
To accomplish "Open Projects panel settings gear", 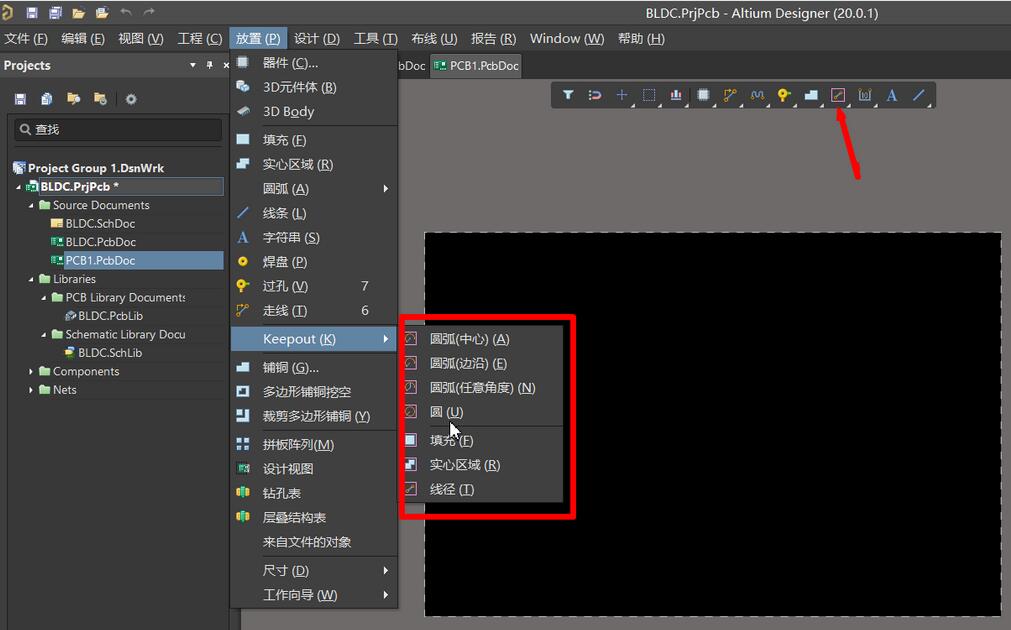I will point(131,99).
